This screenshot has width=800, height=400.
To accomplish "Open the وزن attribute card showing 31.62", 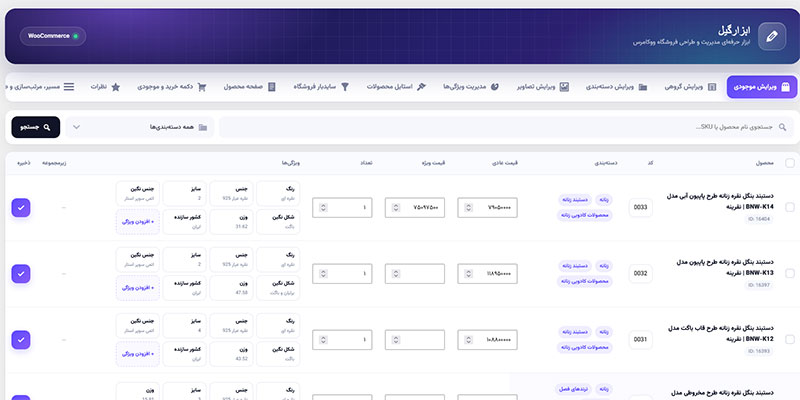I will click(232, 222).
